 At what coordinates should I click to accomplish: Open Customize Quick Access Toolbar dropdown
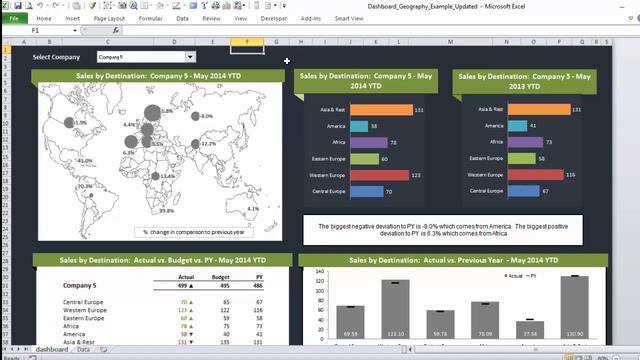pyautogui.click(x=284, y=6)
